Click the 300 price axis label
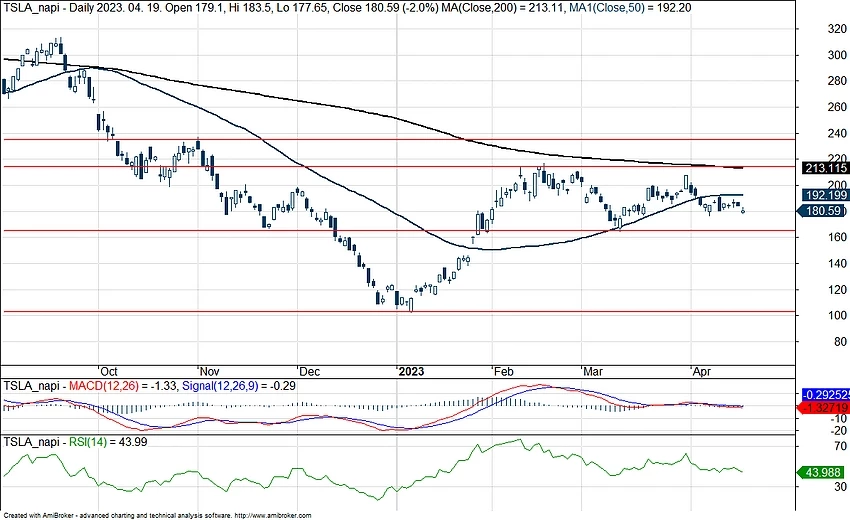 837,55
